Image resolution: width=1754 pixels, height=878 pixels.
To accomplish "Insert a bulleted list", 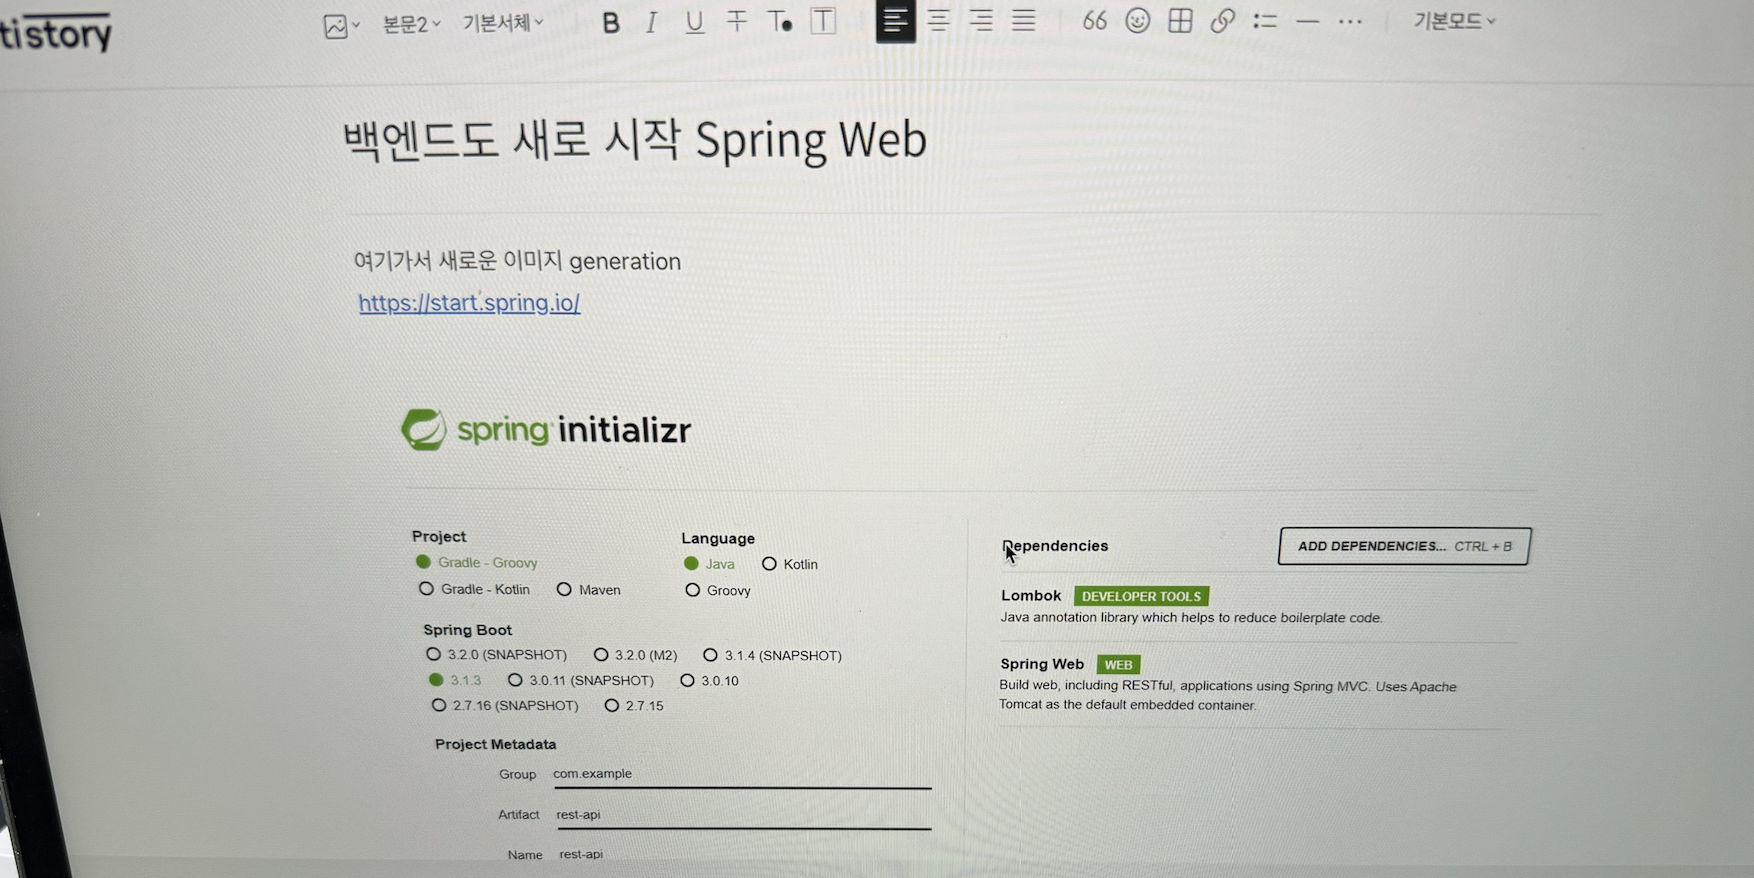I will coord(1265,20).
